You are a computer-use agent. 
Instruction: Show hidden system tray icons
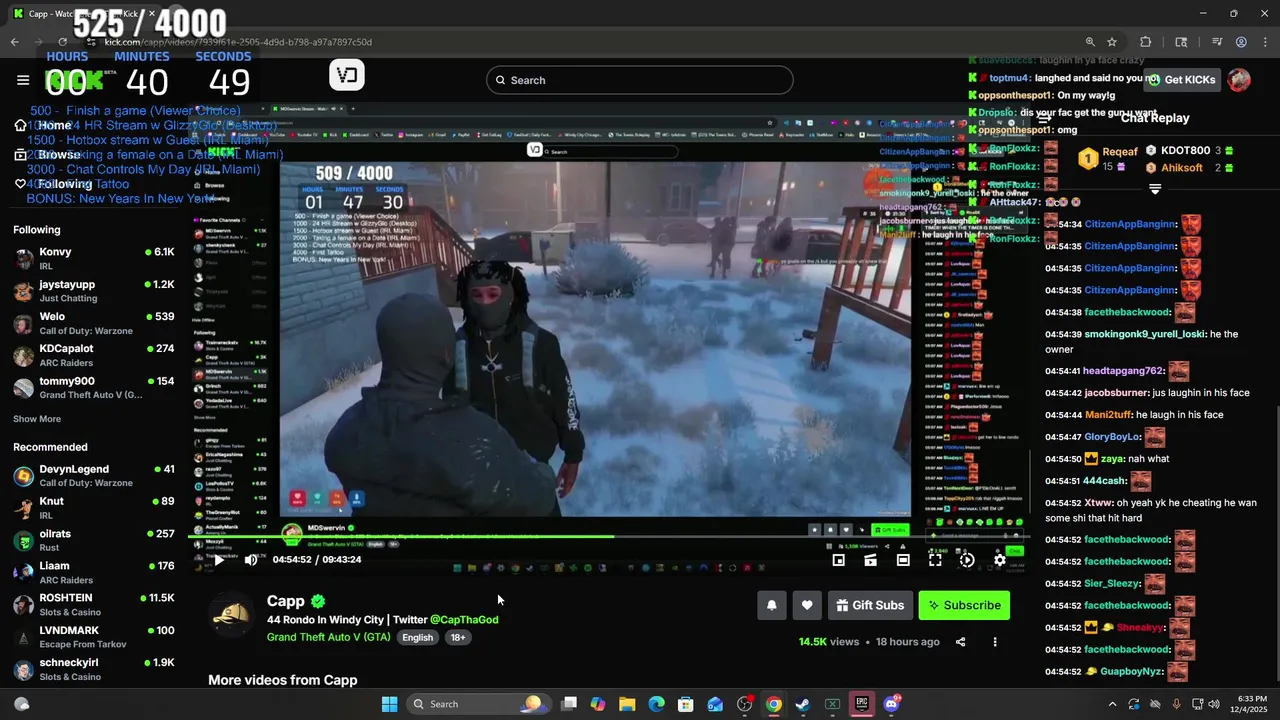click(1111, 704)
